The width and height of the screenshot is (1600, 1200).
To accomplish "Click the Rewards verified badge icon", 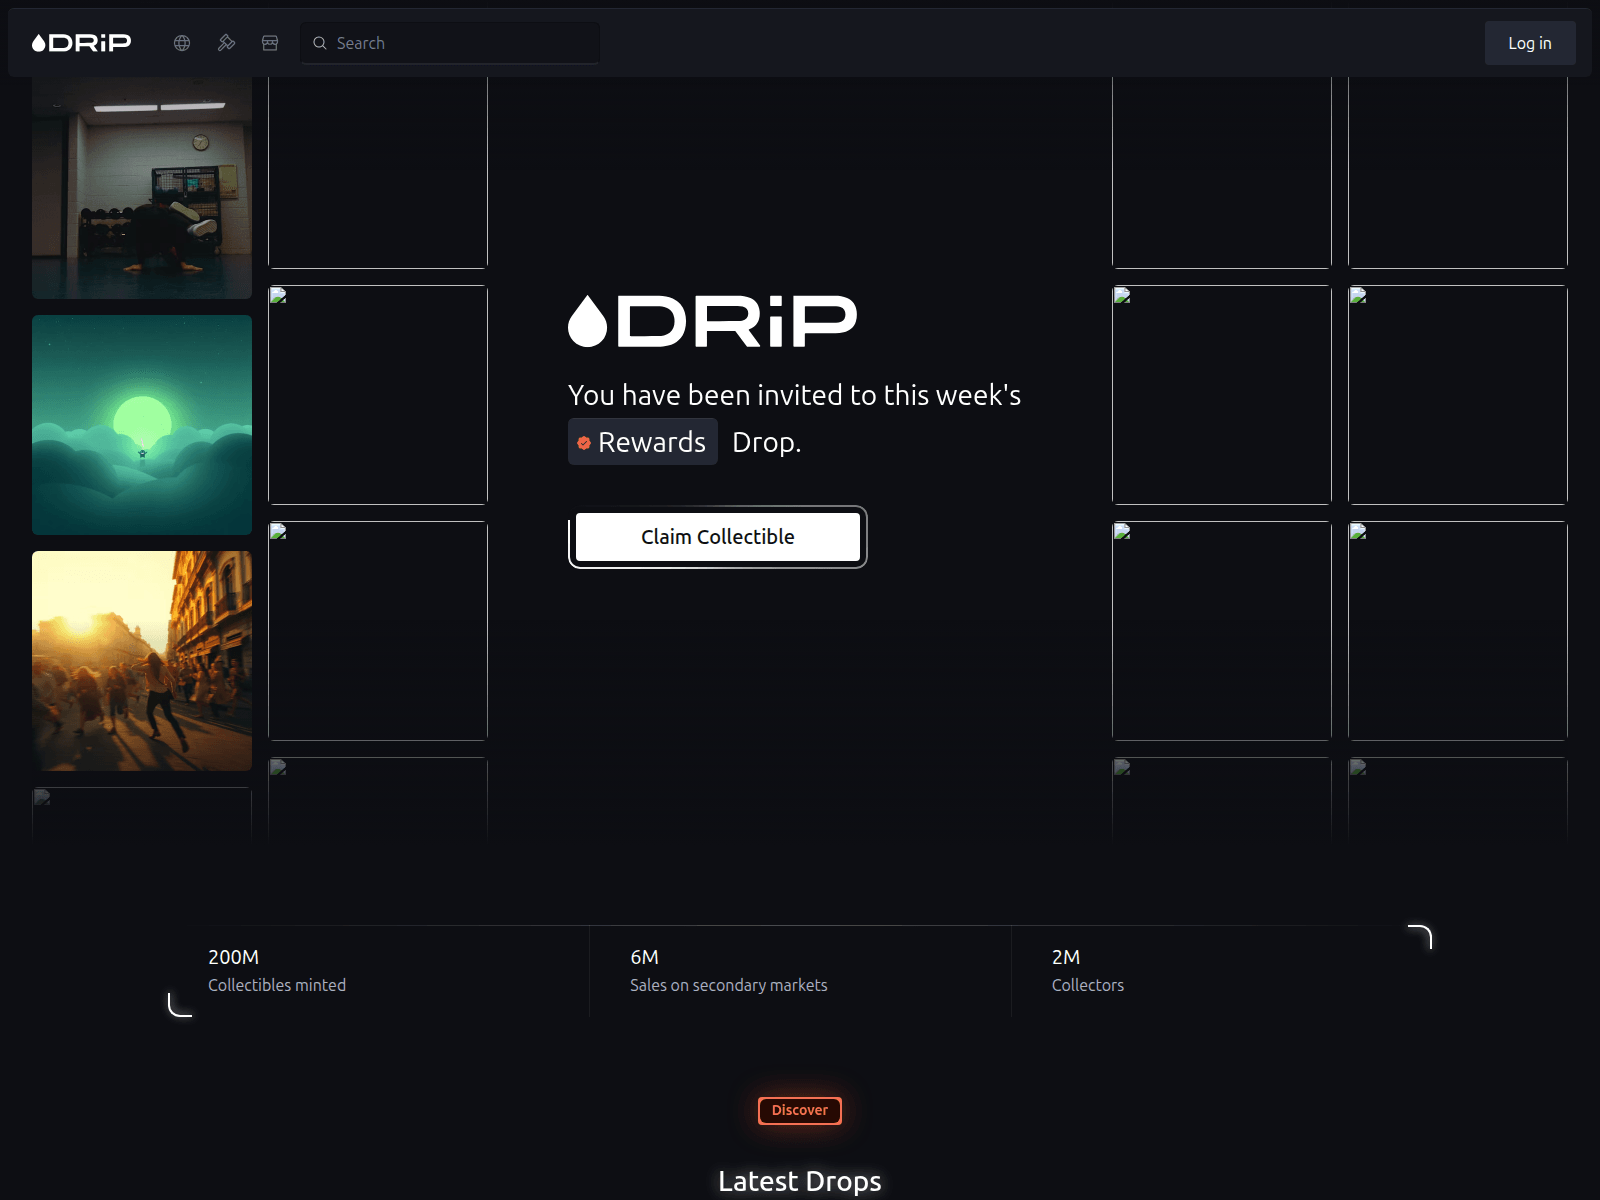I will pyautogui.click(x=584, y=443).
